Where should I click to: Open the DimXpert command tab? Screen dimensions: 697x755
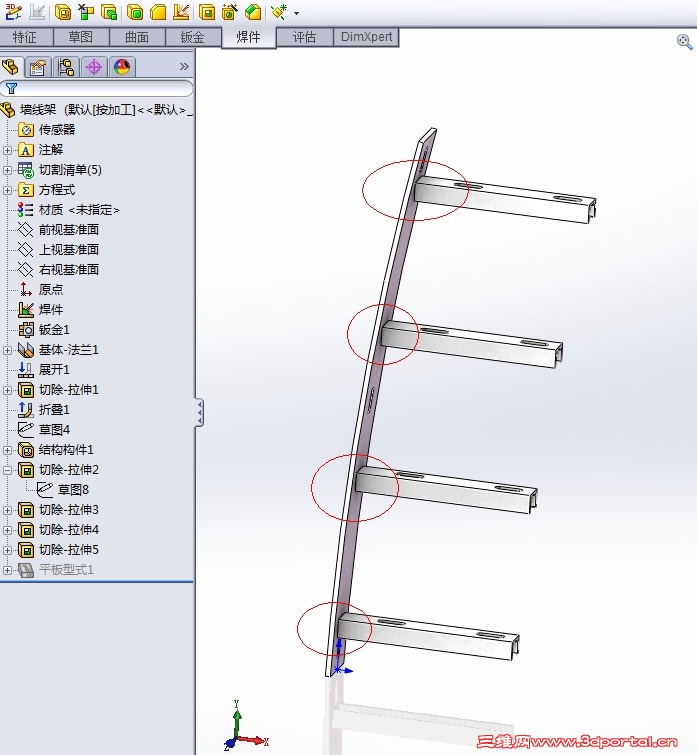[366, 37]
